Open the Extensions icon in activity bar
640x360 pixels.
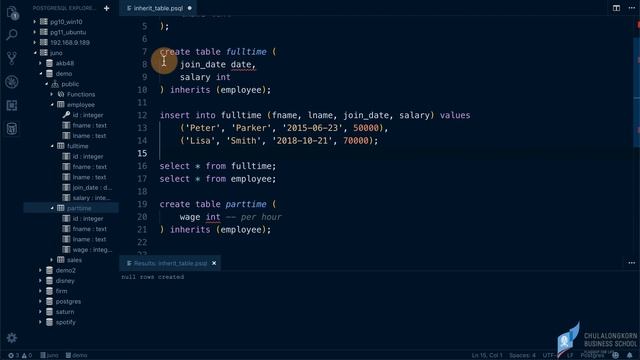click(x=12, y=105)
